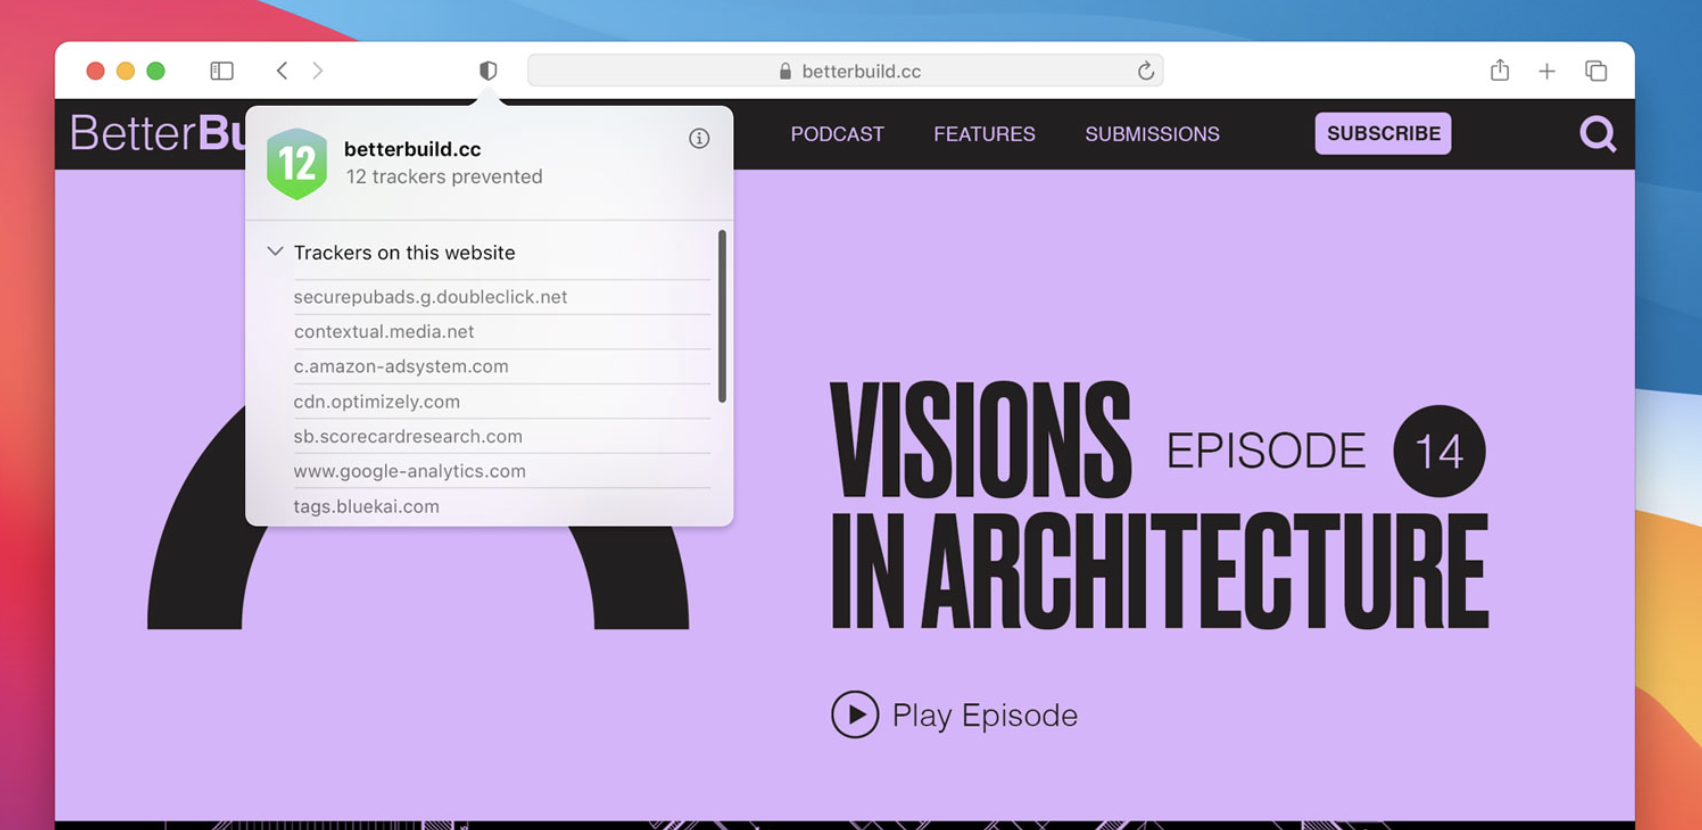Click the tracker list scrollbar
Screen dimensions: 1702x830
pos(722,316)
